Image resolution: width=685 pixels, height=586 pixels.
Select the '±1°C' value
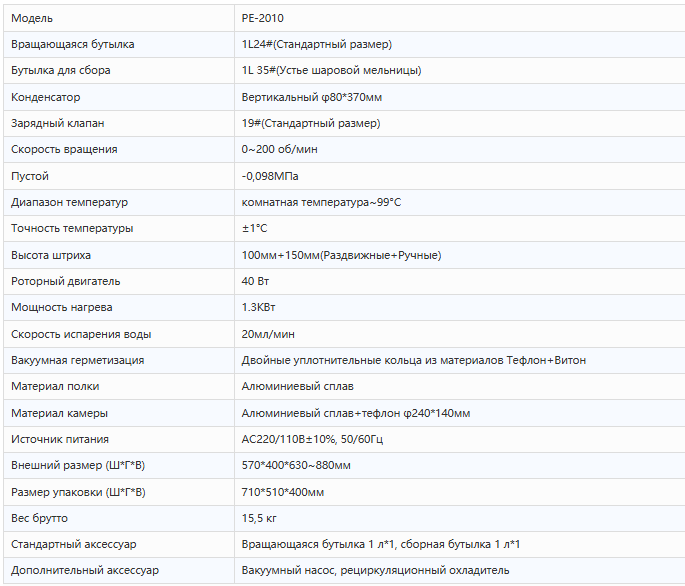pyautogui.click(x=255, y=229)
